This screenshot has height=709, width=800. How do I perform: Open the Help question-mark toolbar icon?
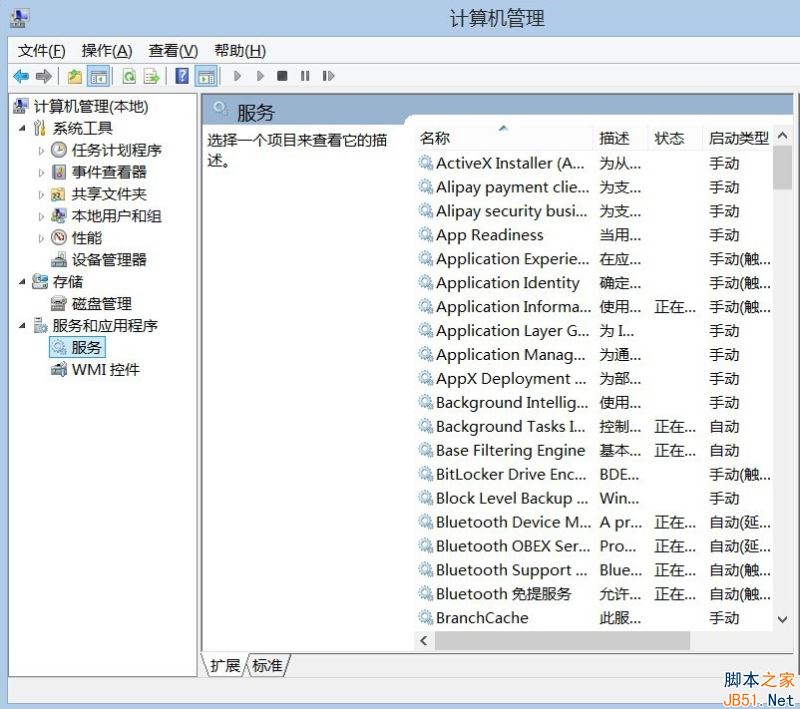[182, 76]
